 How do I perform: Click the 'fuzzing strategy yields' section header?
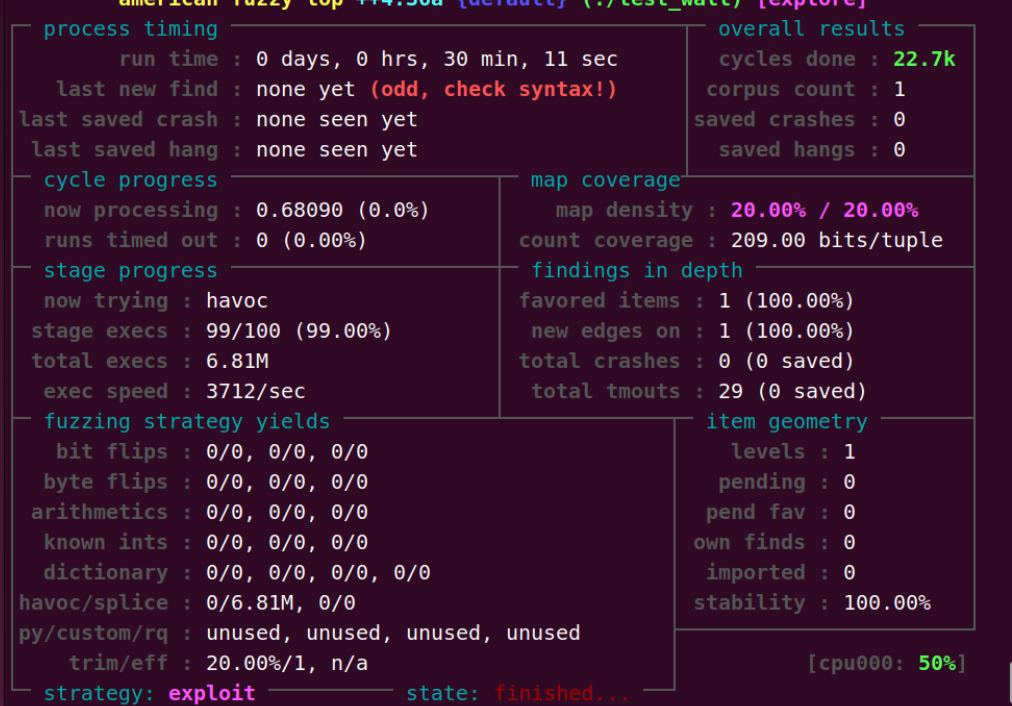[x=187, y=421]
